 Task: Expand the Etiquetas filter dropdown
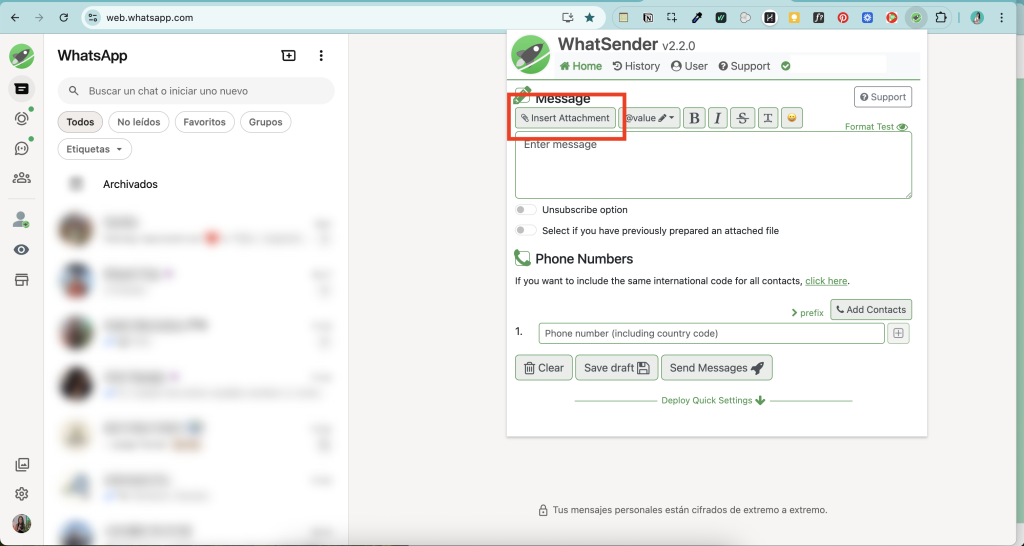[95, 149]
